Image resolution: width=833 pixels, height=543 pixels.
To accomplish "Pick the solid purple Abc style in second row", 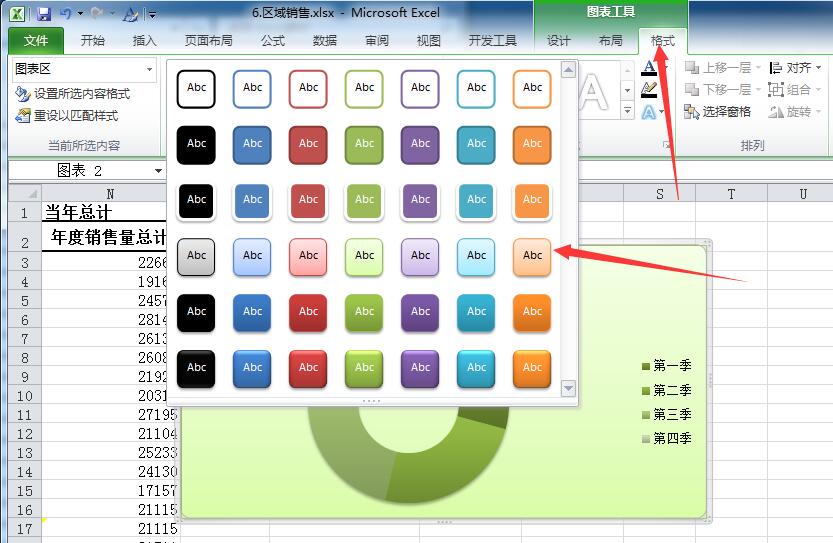I will click(420, 144).
